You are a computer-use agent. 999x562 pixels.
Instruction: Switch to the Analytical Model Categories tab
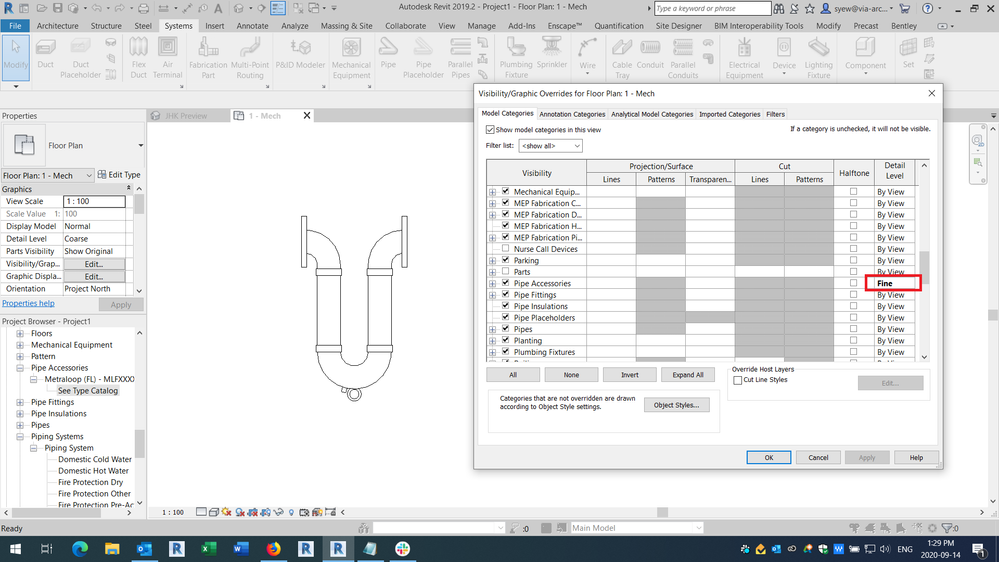click(652, 114)
